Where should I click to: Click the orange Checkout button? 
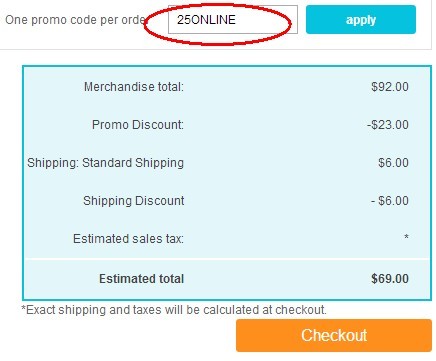334,335
